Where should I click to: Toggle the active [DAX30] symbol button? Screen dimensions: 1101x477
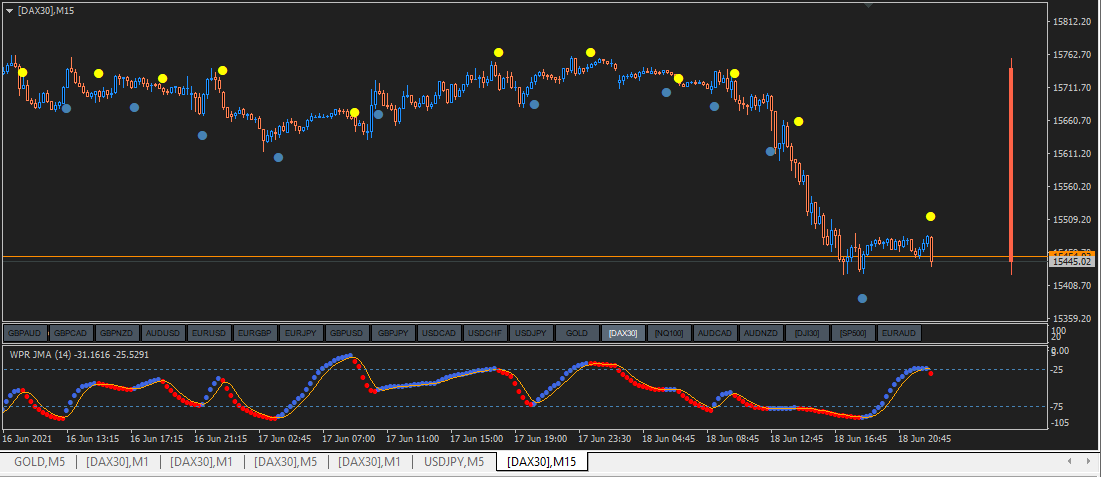tap(623, 333)
